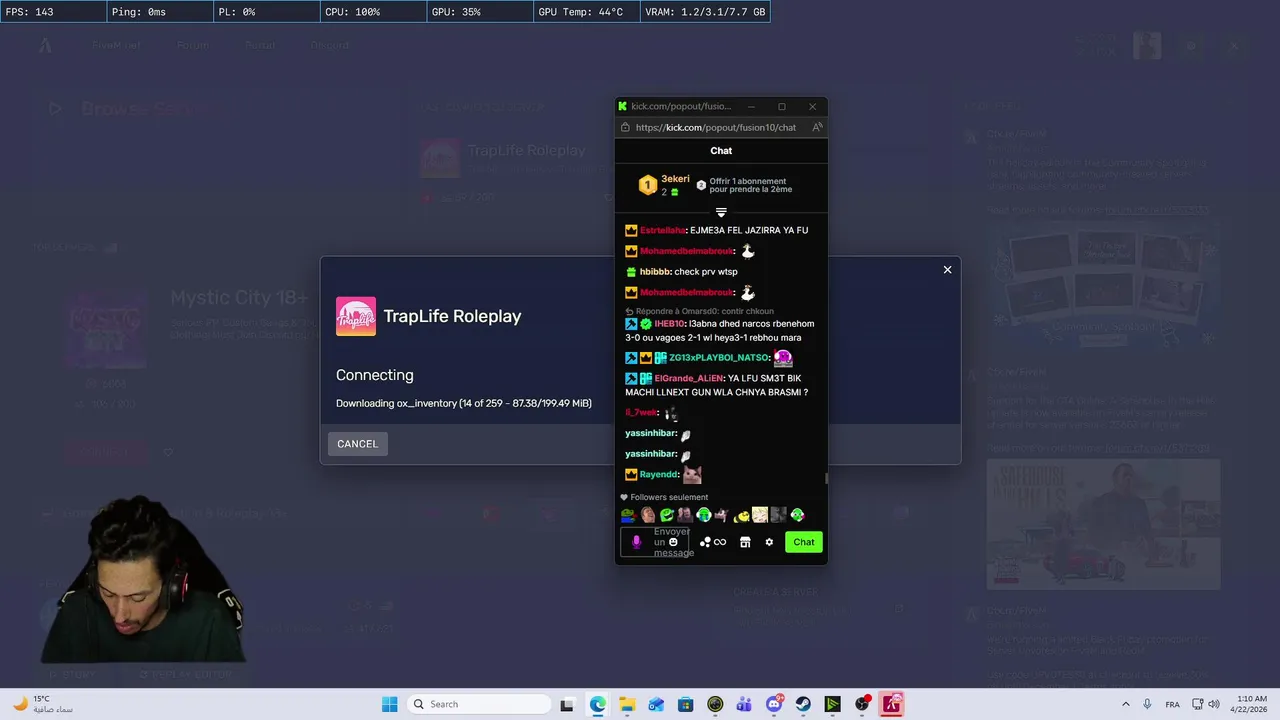Open File Explorer from taskbar
The image size is (1280, 720).
pos(627,704)
